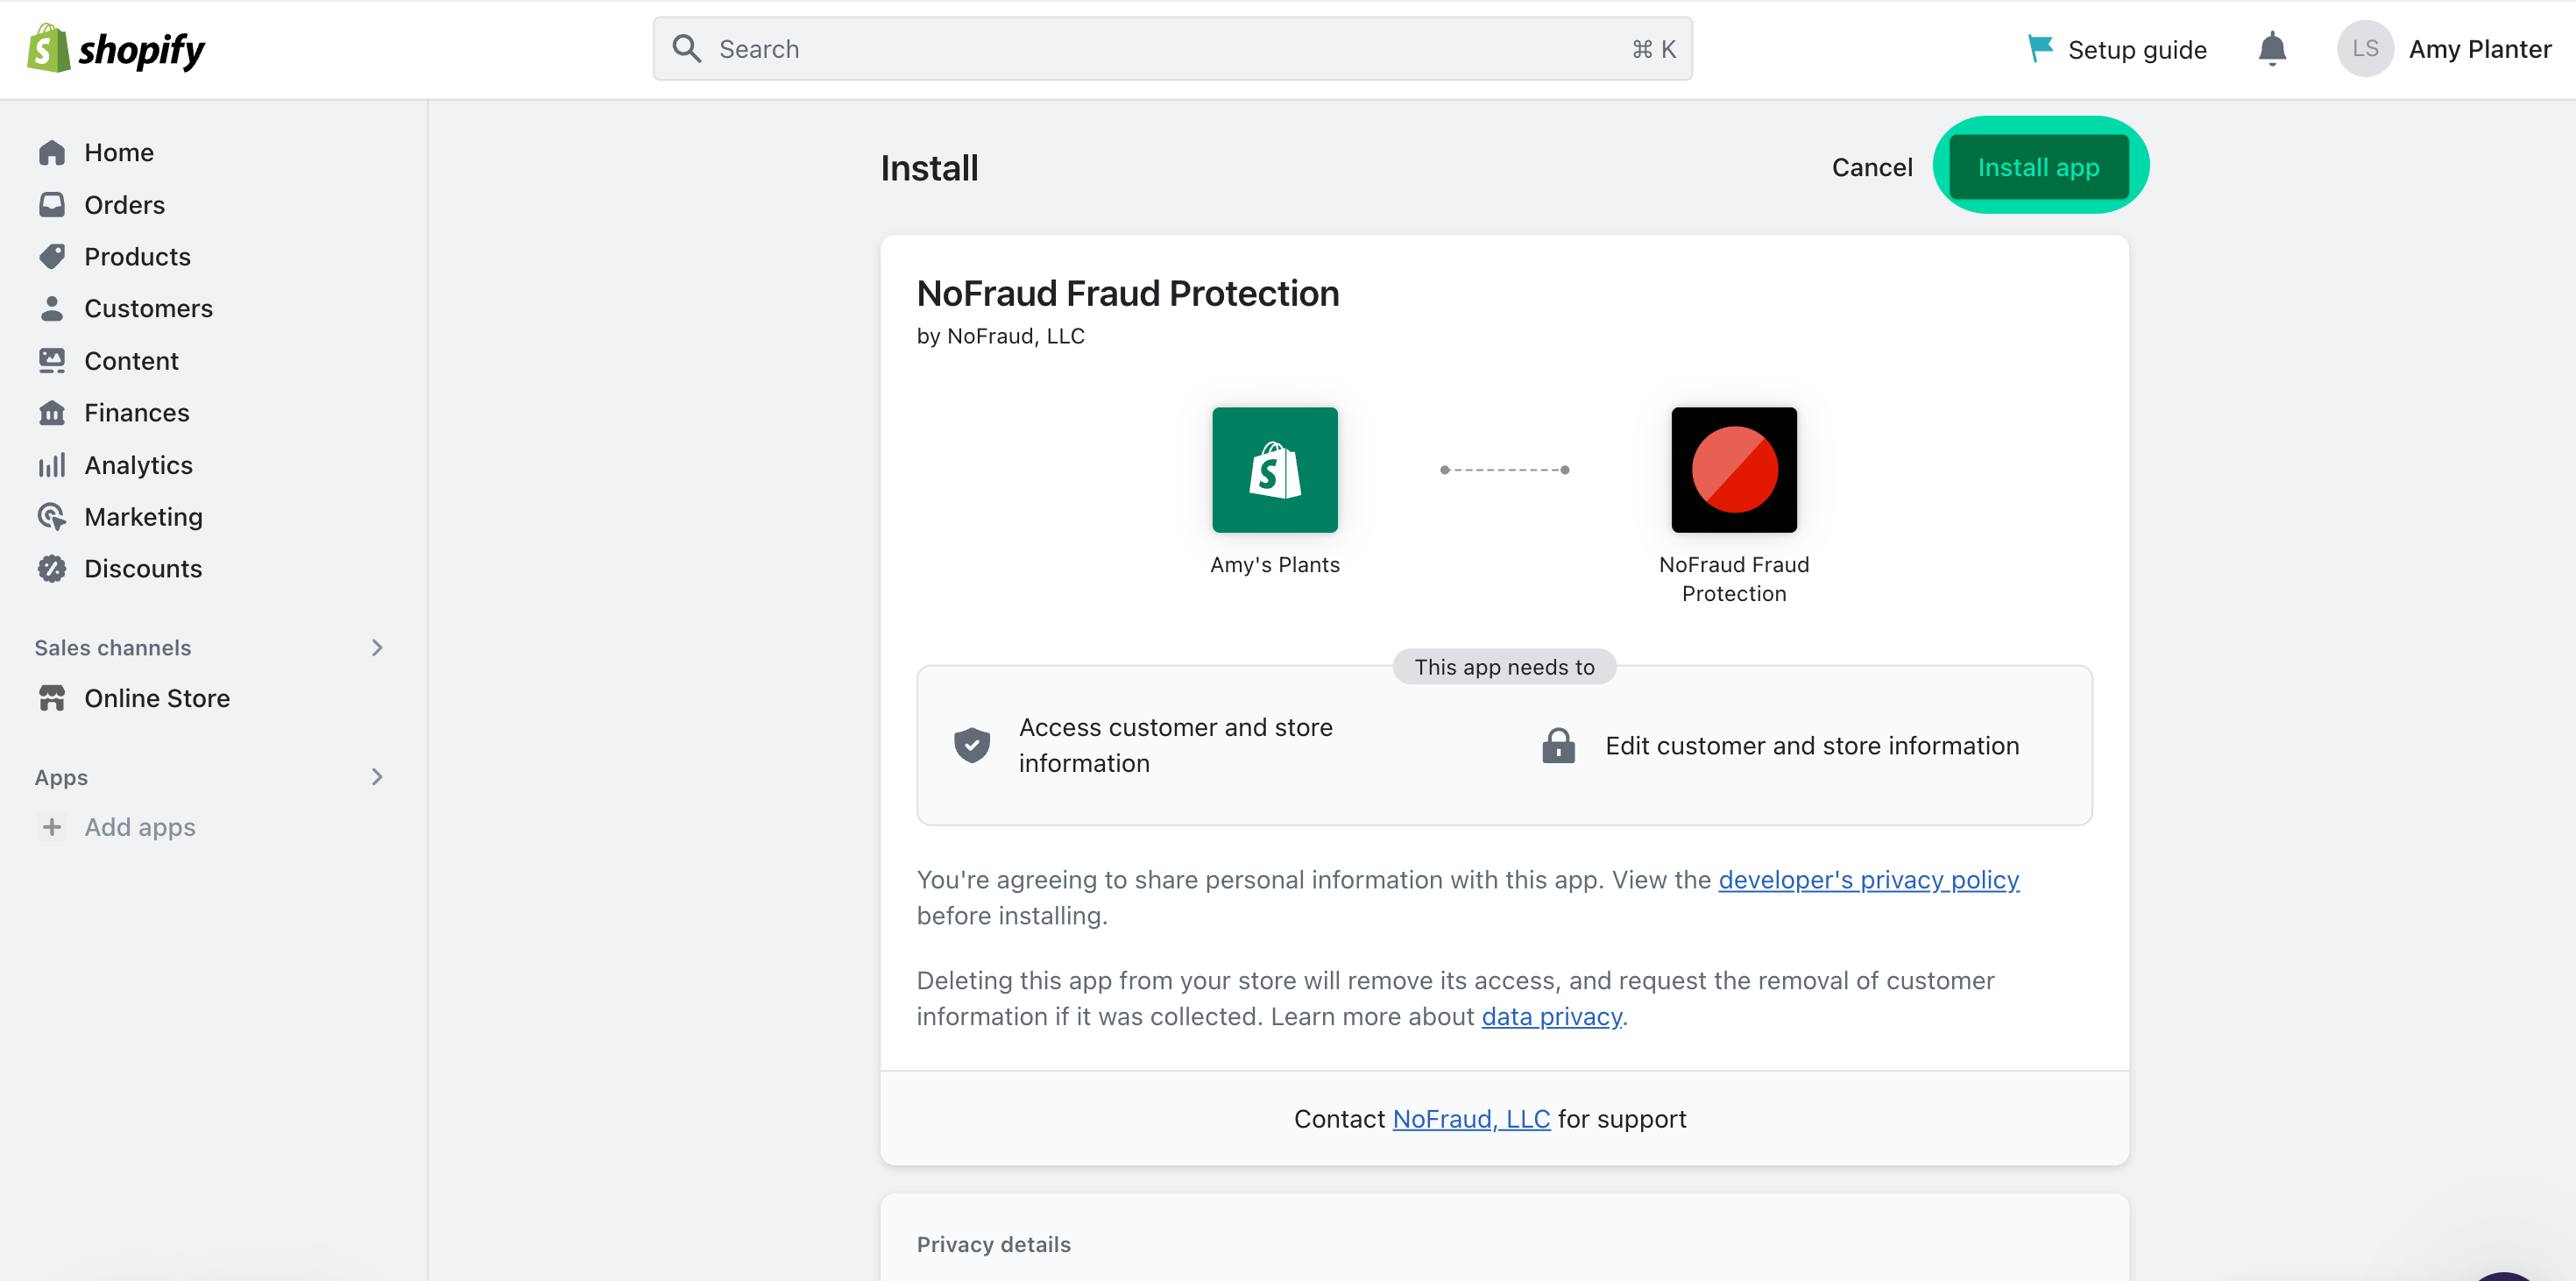Open Analytics with the bar chart icon
The width and height of the screenshot is (2576, 1281).
tap(53, 464)
